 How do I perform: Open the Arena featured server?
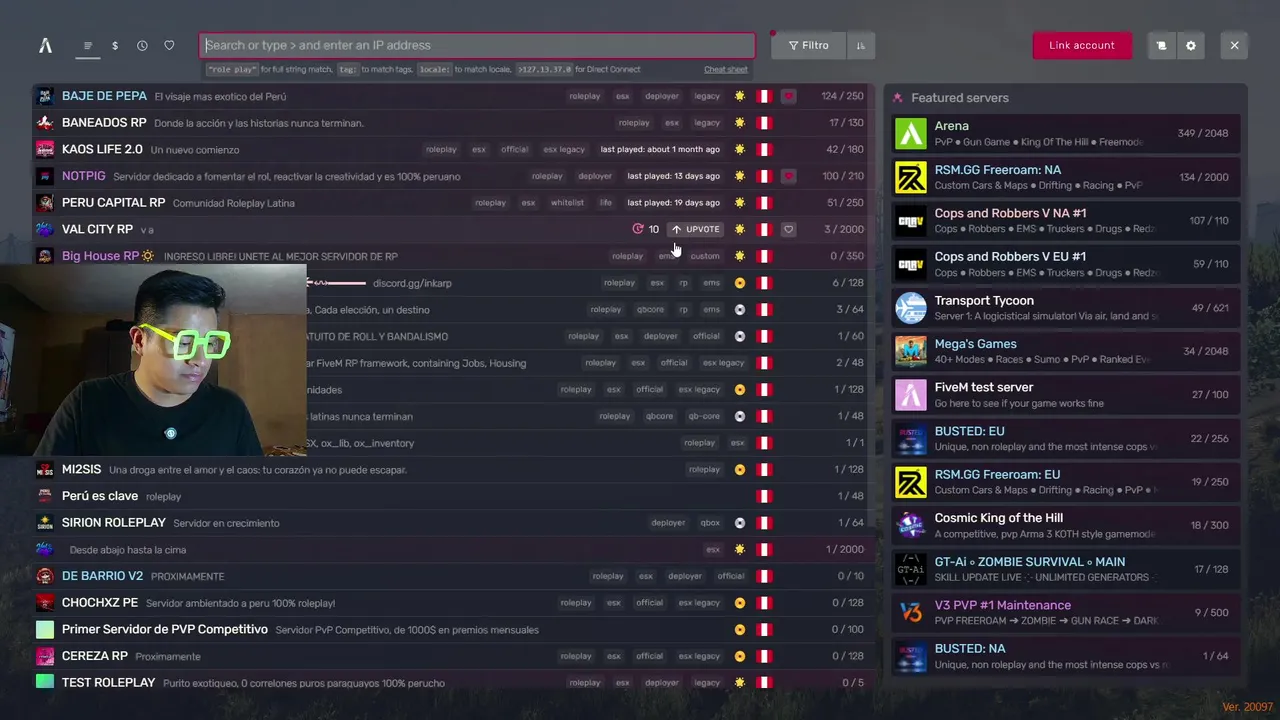click(x=1066, y=134)
